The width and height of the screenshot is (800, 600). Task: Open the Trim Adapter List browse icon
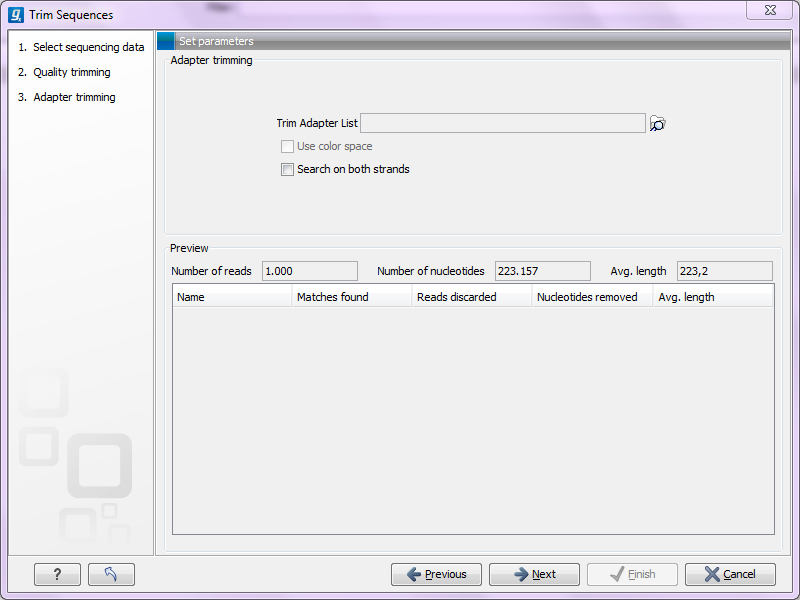coord(657,123)
